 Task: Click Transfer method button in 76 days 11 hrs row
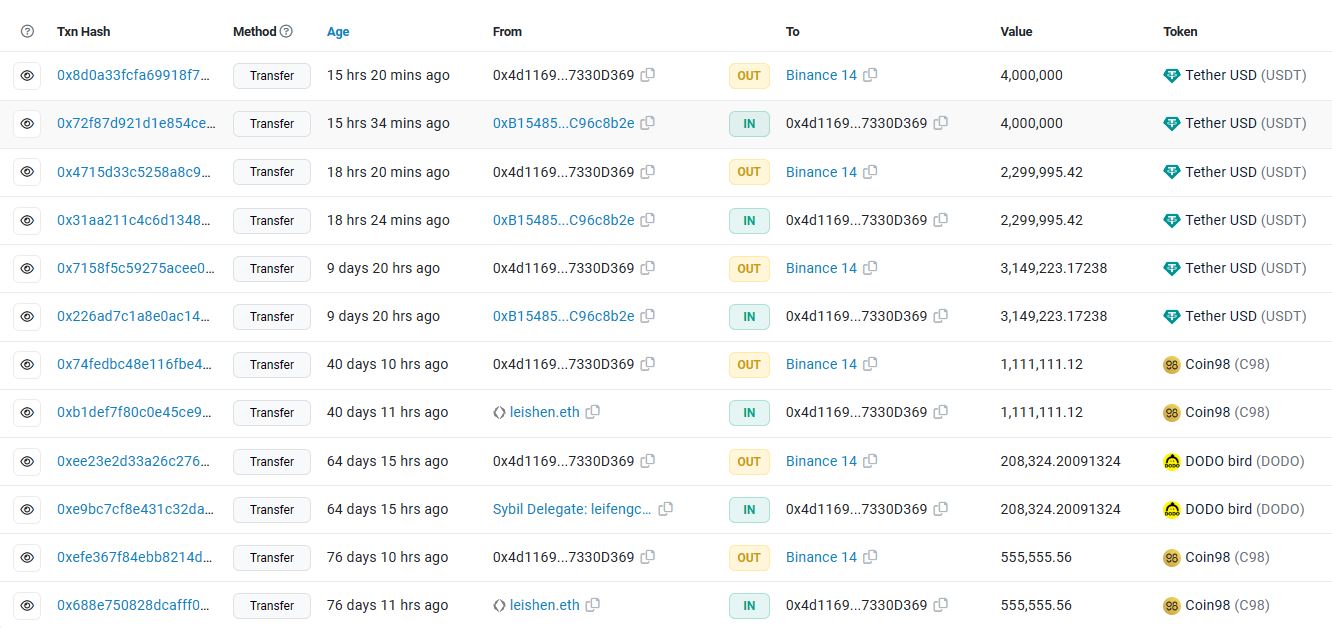click(x=272, y=605)
